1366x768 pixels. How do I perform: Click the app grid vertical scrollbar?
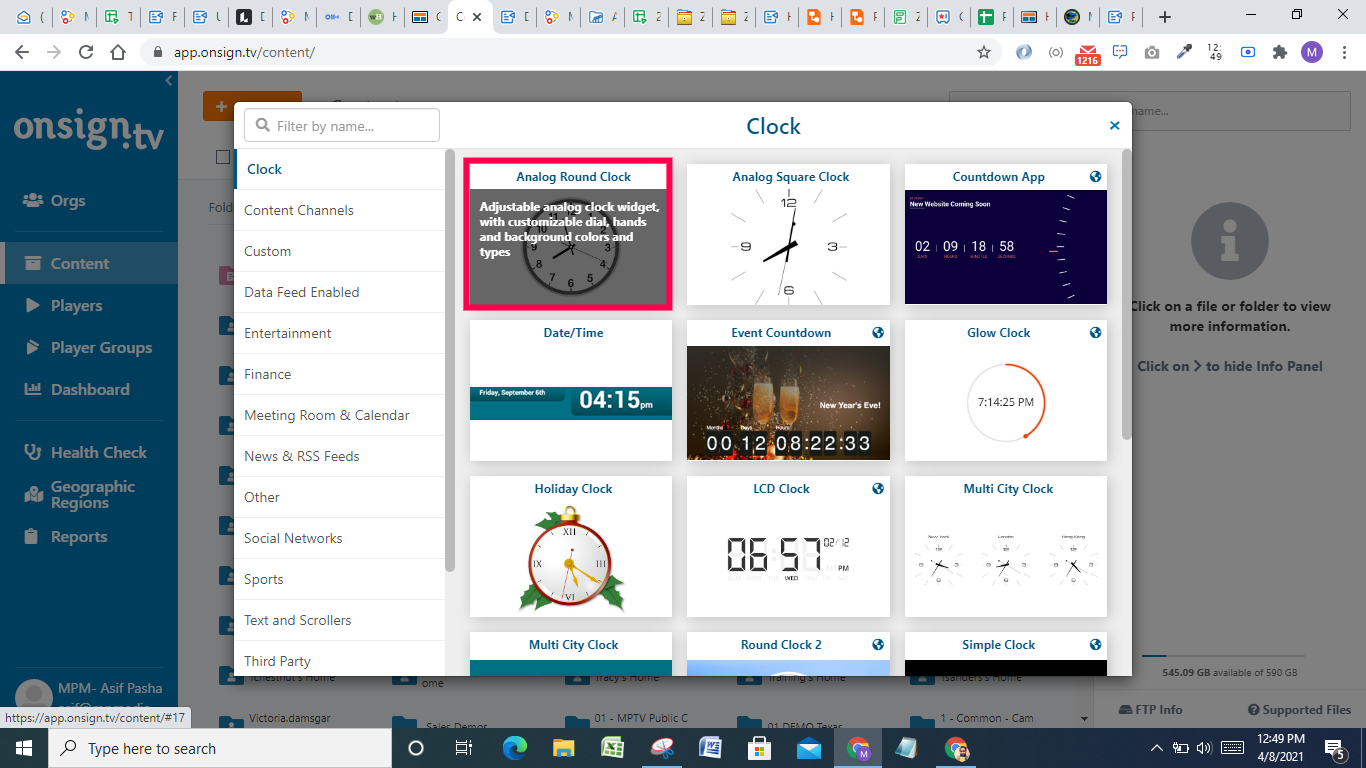[x=1127, y=295]
